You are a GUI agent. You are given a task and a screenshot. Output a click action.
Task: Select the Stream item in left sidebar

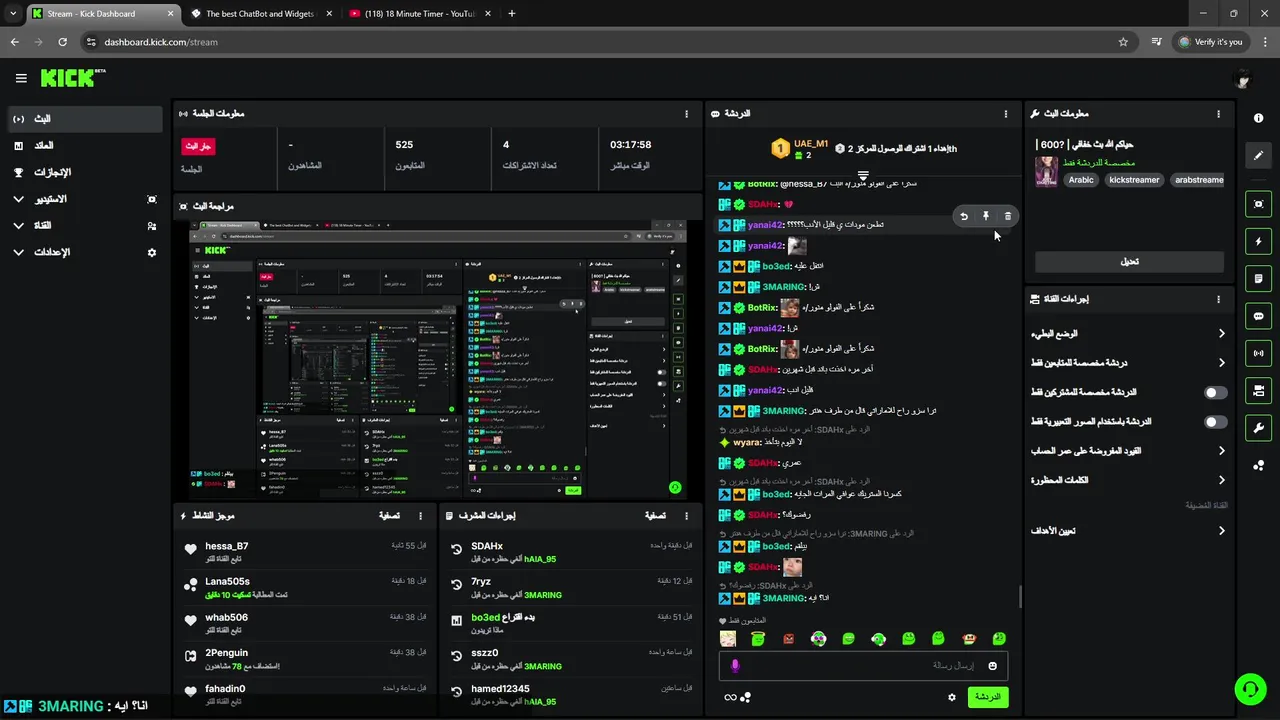click(x=84, y=119)
